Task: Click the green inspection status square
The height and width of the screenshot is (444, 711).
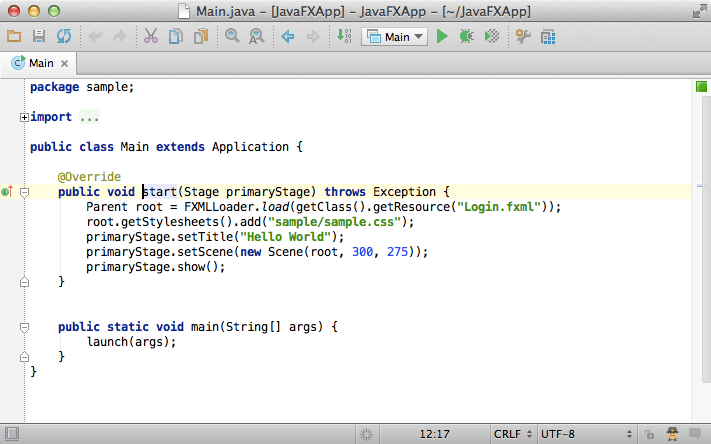Action: click(701, 87)
